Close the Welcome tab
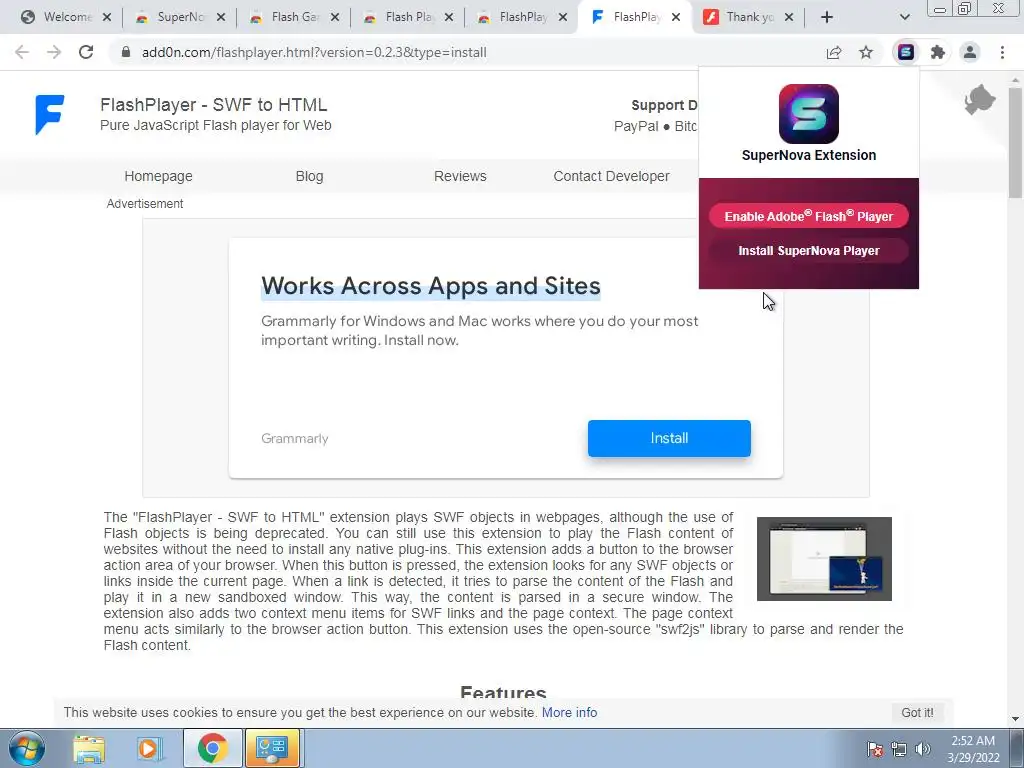This screenshot has height=768, width=1024. coord(107,17)
